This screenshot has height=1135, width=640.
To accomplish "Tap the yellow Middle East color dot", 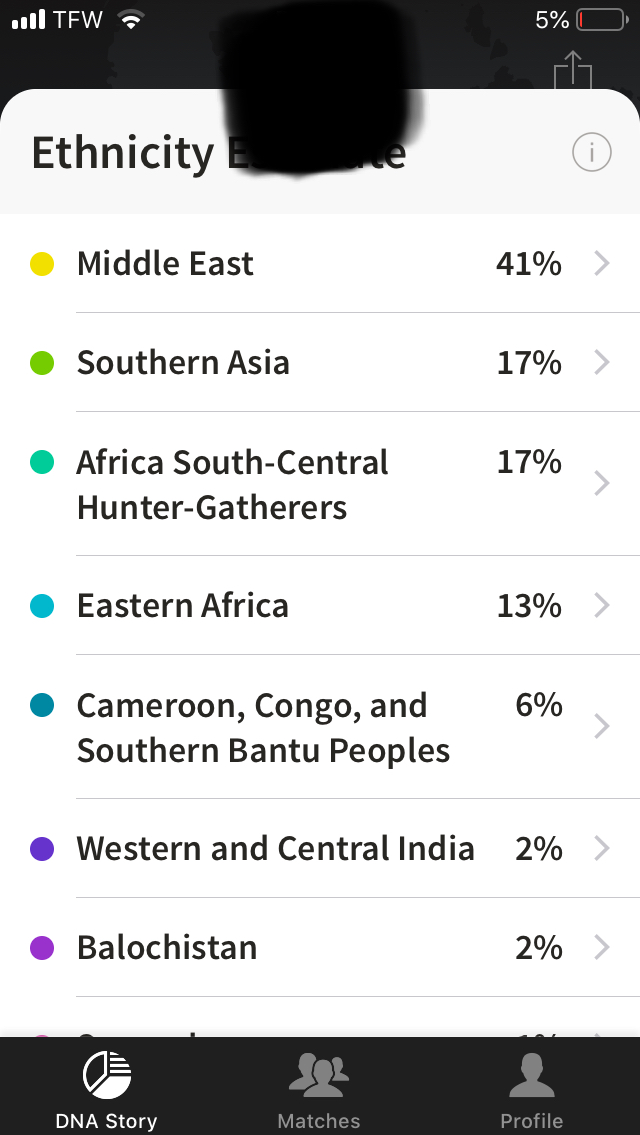I will pyautogui.click(x=42, y=263).
